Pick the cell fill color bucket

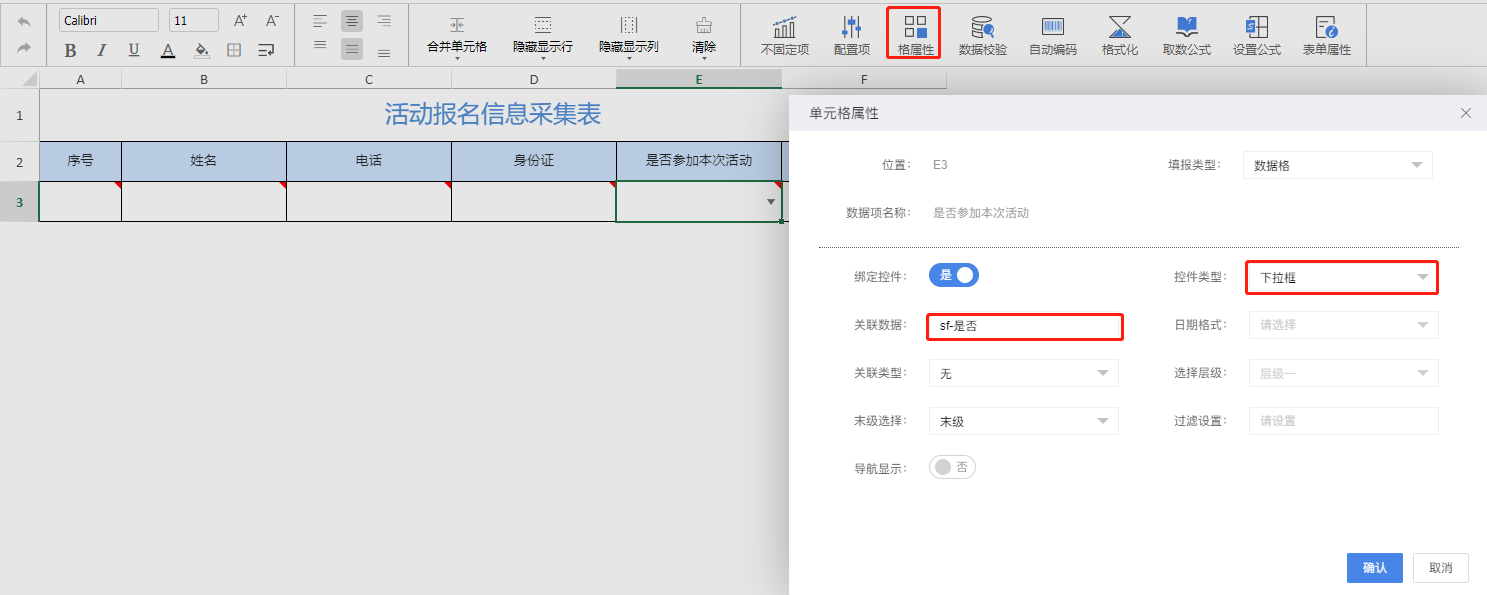tap(201, 50)
